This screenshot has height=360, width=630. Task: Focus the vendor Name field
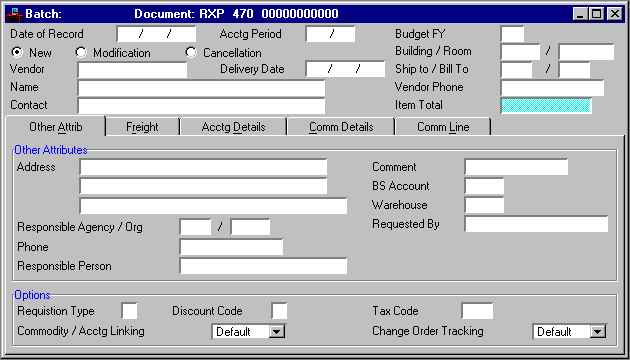click(201, 88)
